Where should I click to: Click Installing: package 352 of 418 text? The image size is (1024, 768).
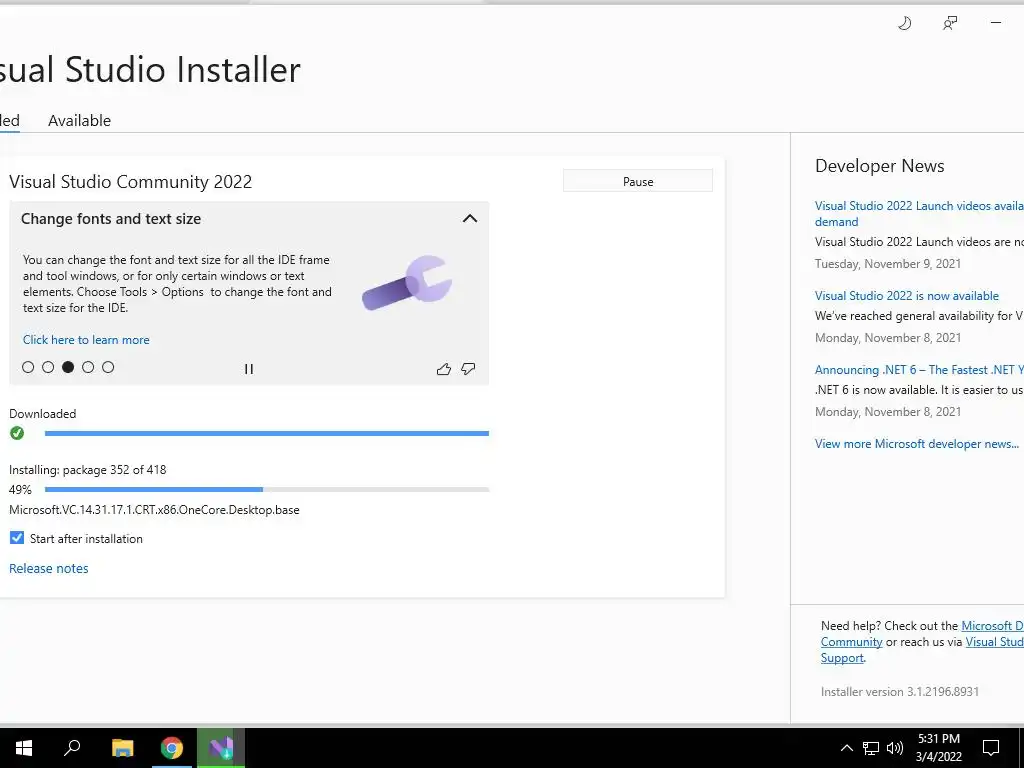pyautogui.click(x=88, y=470)
